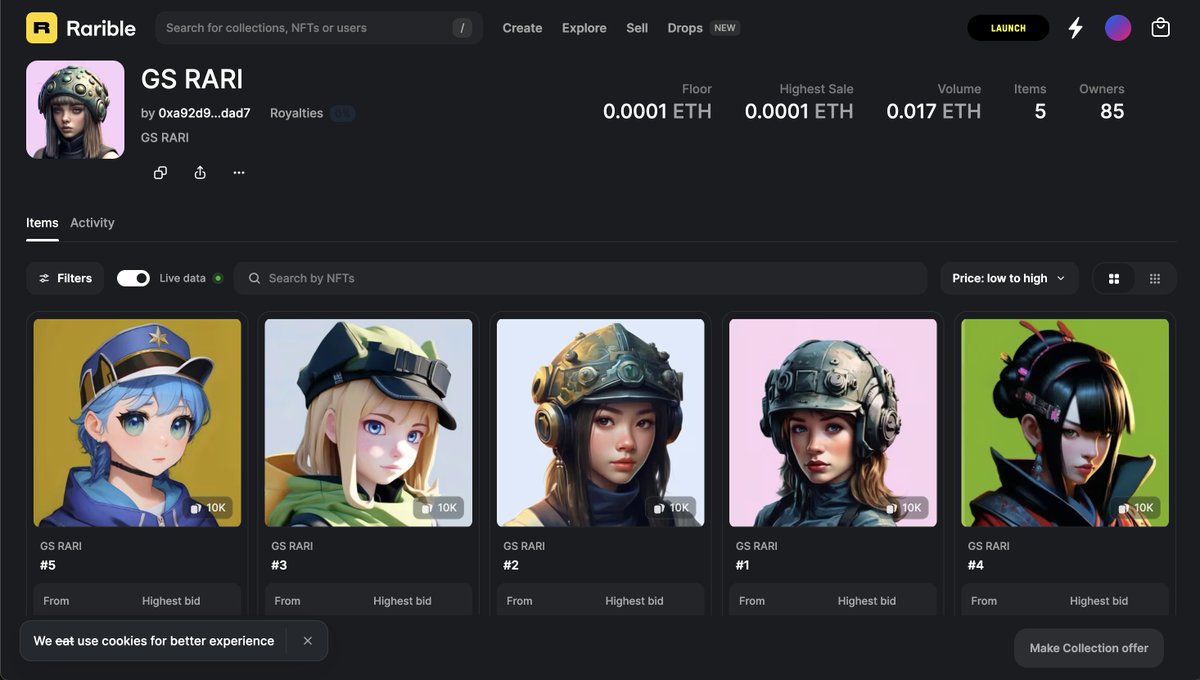Open the Sell menu item
Image resolution: width=1200 pixels, height=680 pixels.
pos(637,28)
